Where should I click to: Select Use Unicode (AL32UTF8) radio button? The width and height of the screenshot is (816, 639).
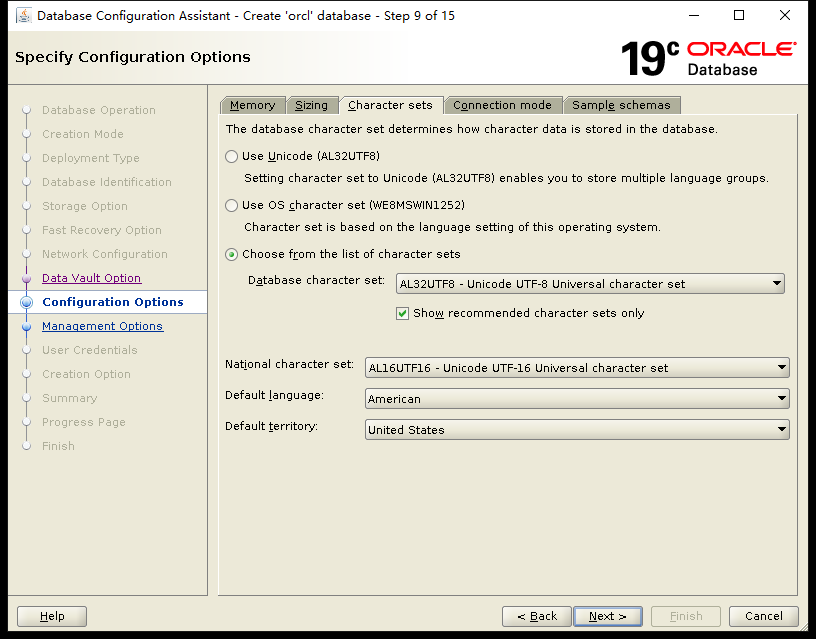(232, 157)
